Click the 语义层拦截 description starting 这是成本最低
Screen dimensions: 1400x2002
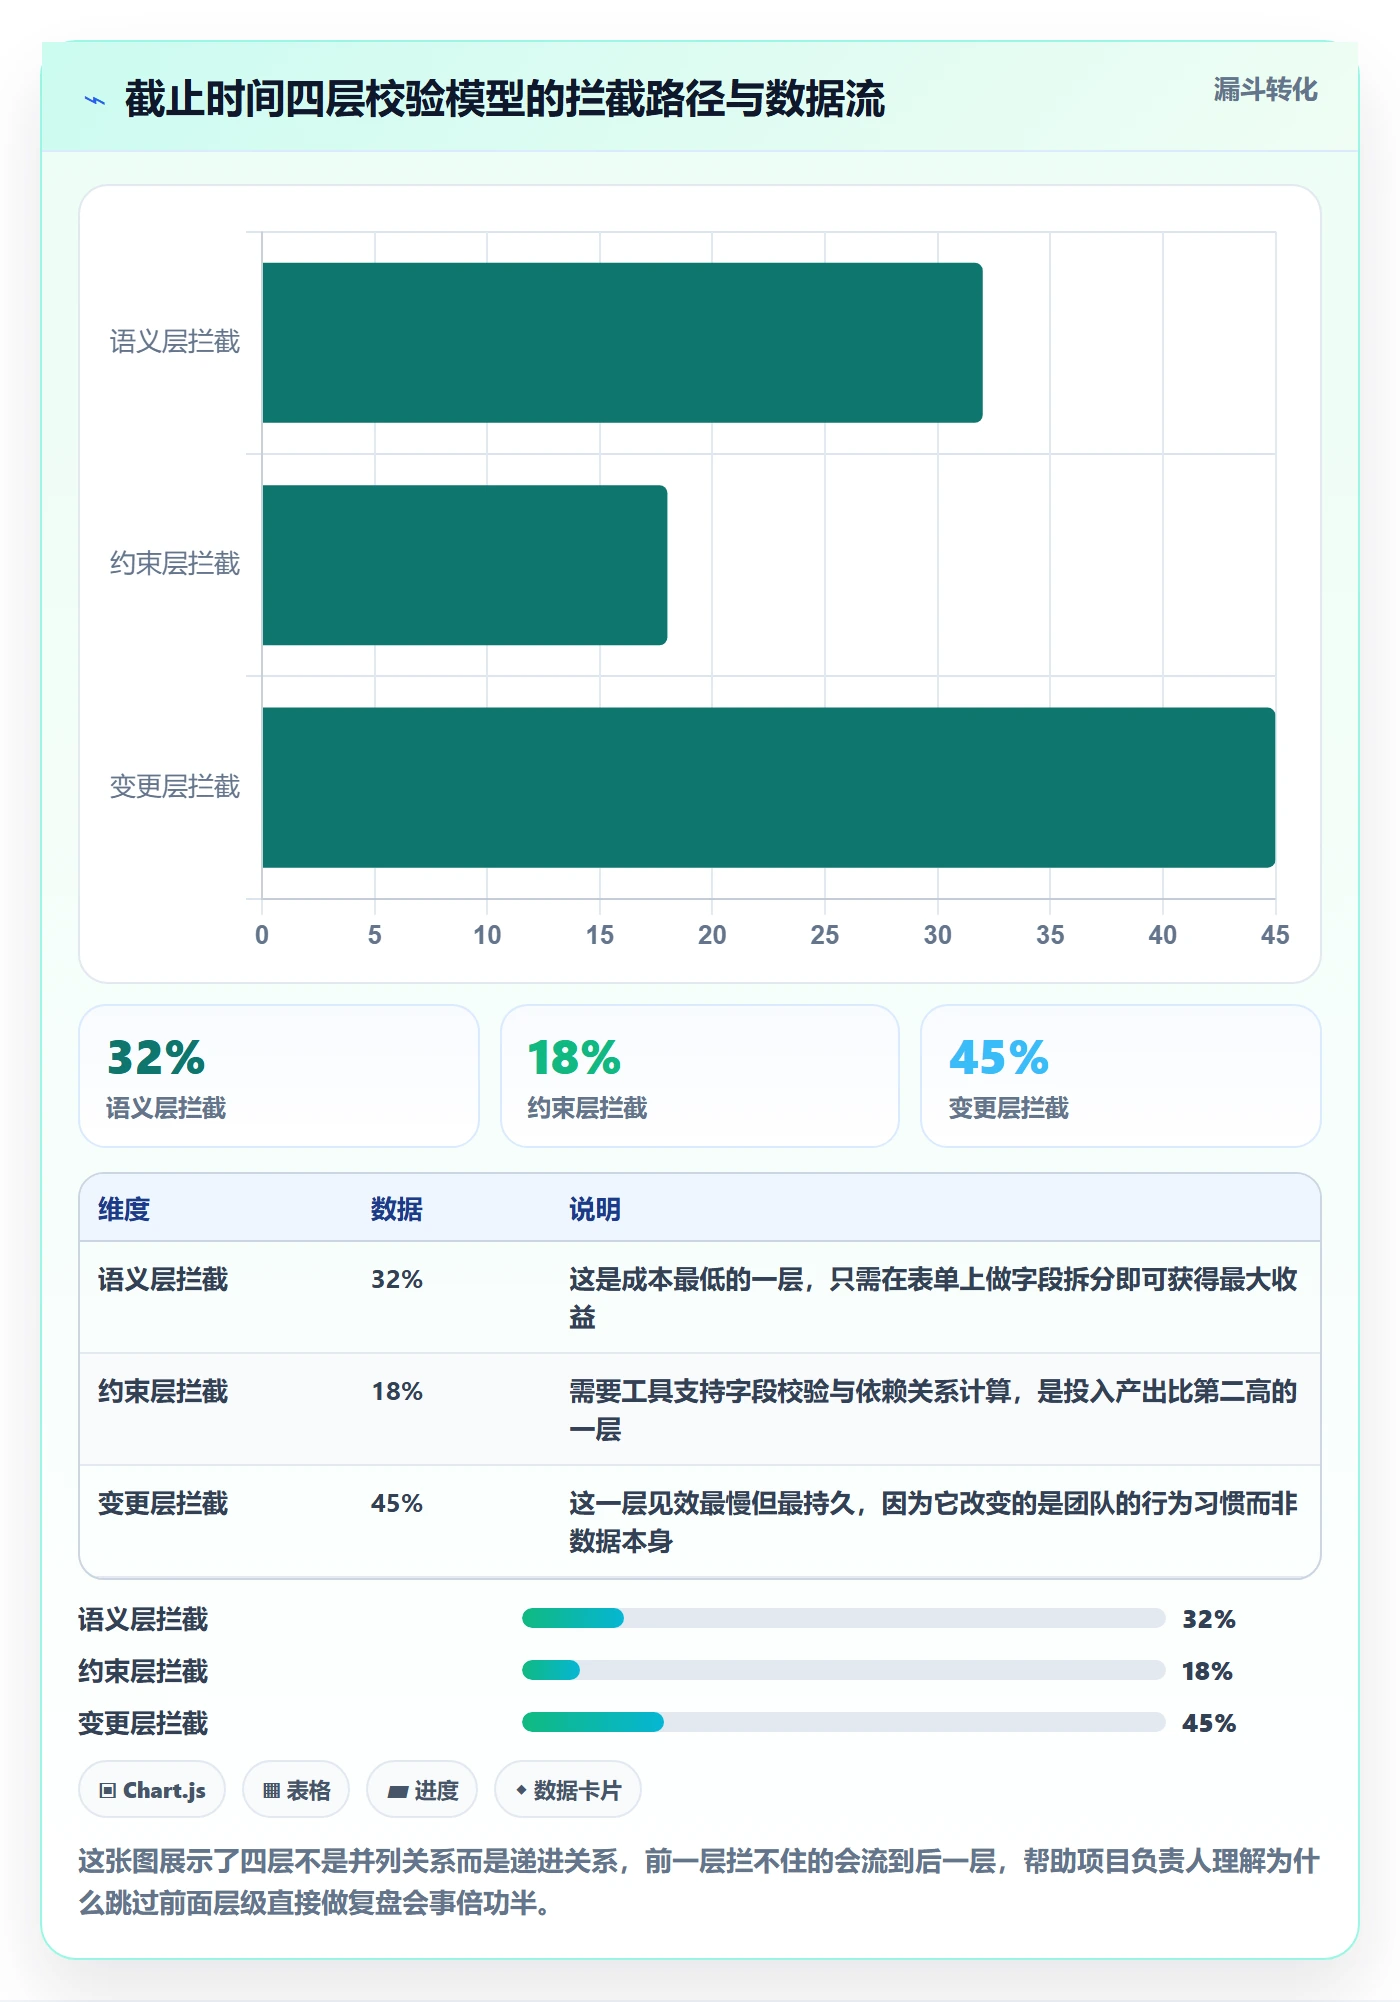pyautogui.click(x=934, y=1298)
